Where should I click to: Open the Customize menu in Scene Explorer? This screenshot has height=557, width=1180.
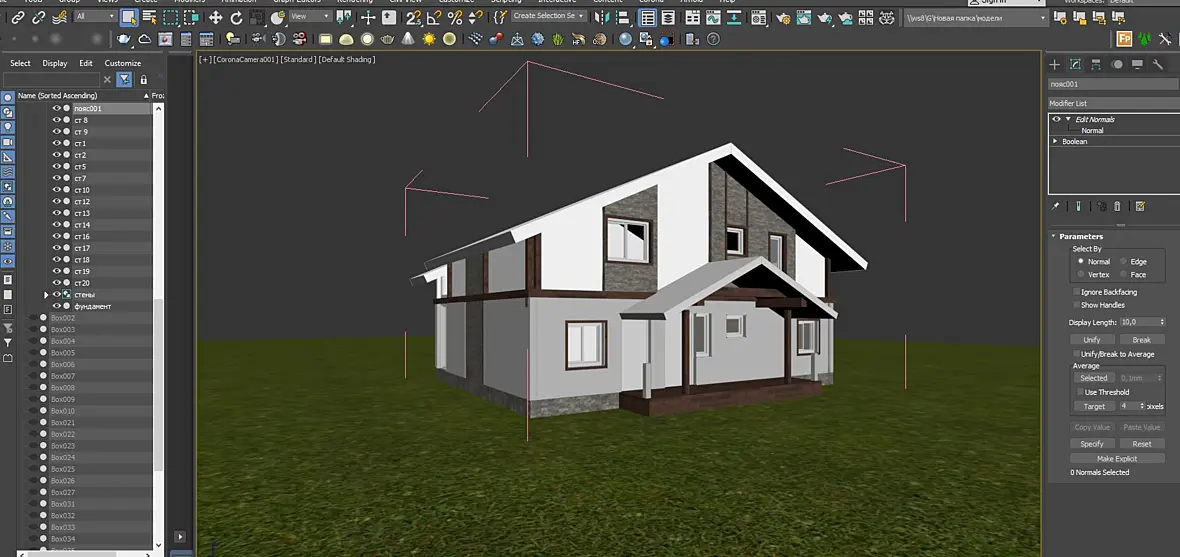[123, 63]
